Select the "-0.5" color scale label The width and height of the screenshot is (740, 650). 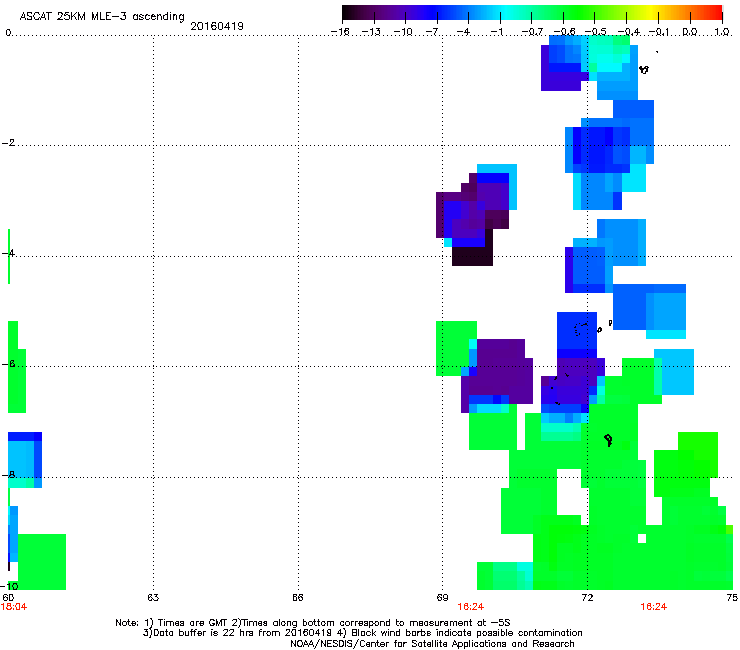(596, 32)
